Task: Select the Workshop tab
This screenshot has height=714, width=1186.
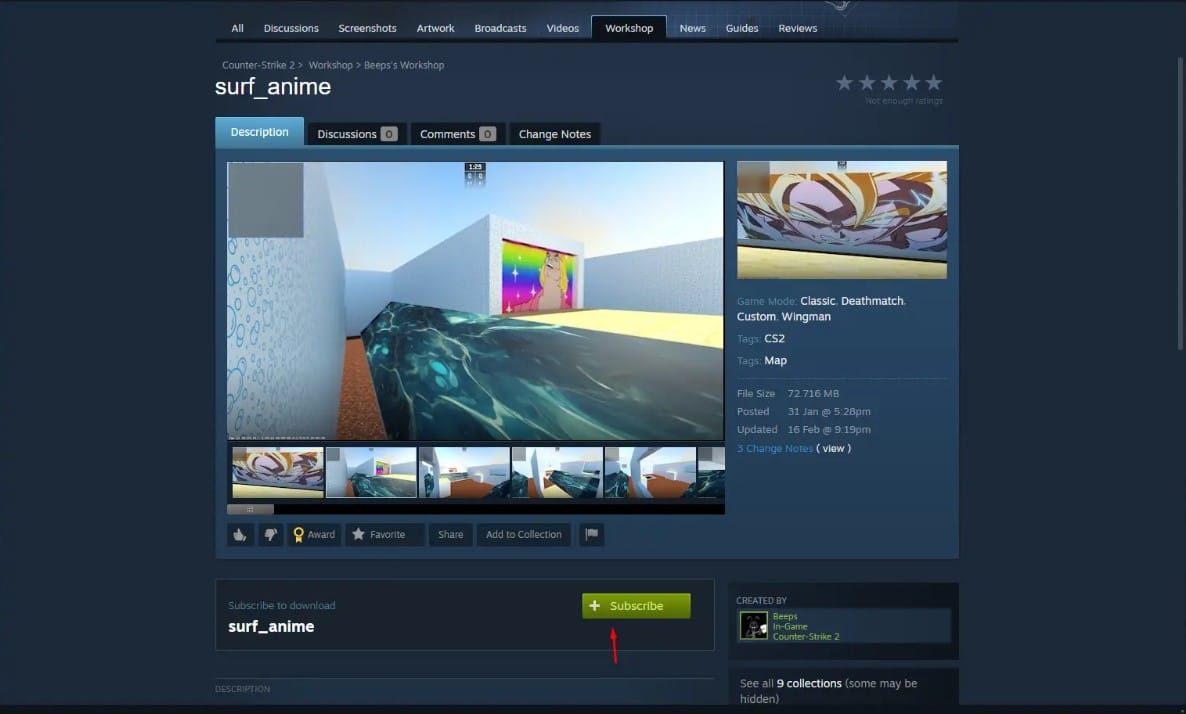Action: click(x=629, y=28)
